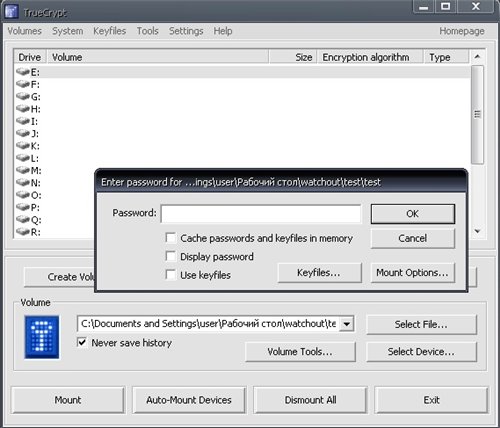The width and height of the screenshot is (500, 428).
Task: Open the Keyfiles... dialog button
Action: [319, 273]
